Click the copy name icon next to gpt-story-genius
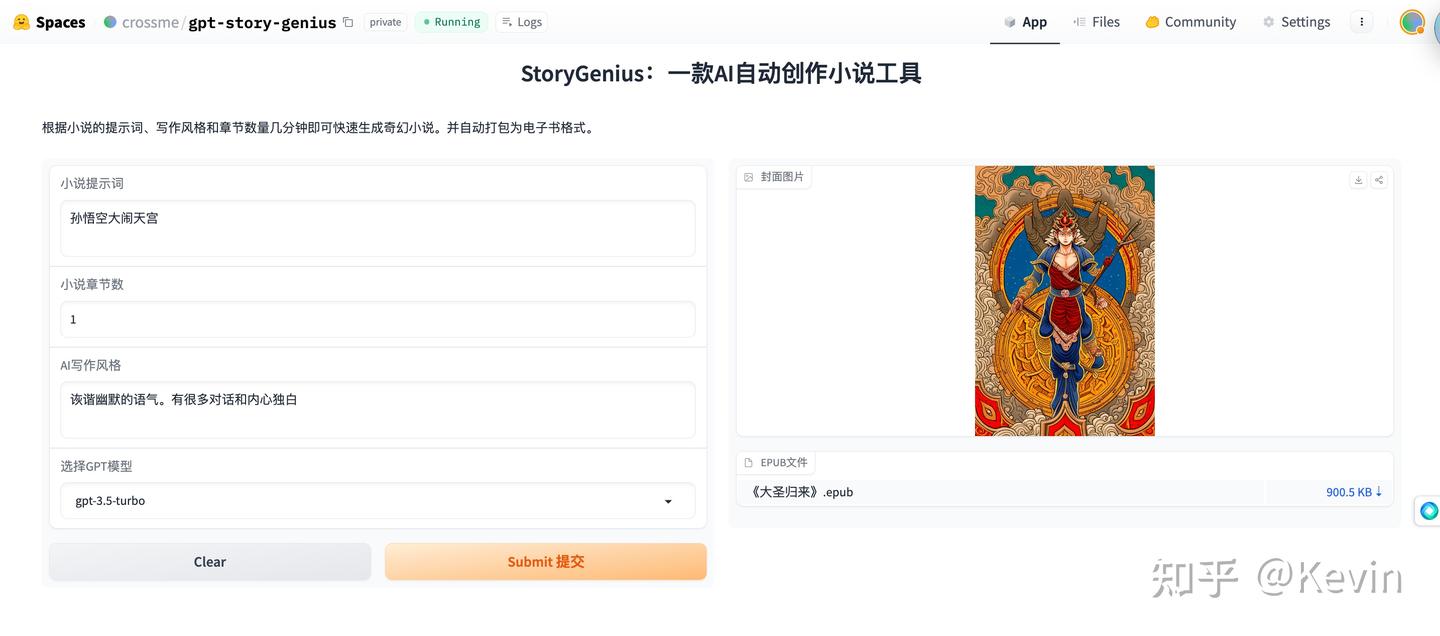The width and height of the screenshot is (1440, 636). point(347,20)
